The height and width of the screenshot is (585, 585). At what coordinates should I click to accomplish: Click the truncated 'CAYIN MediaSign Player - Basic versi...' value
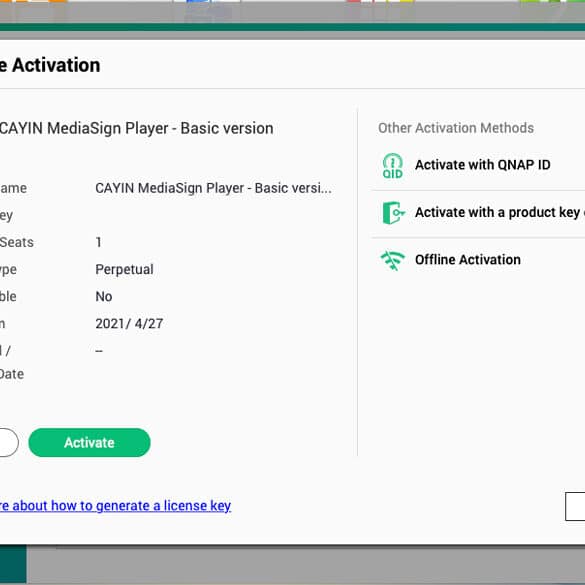coord(213,188)
